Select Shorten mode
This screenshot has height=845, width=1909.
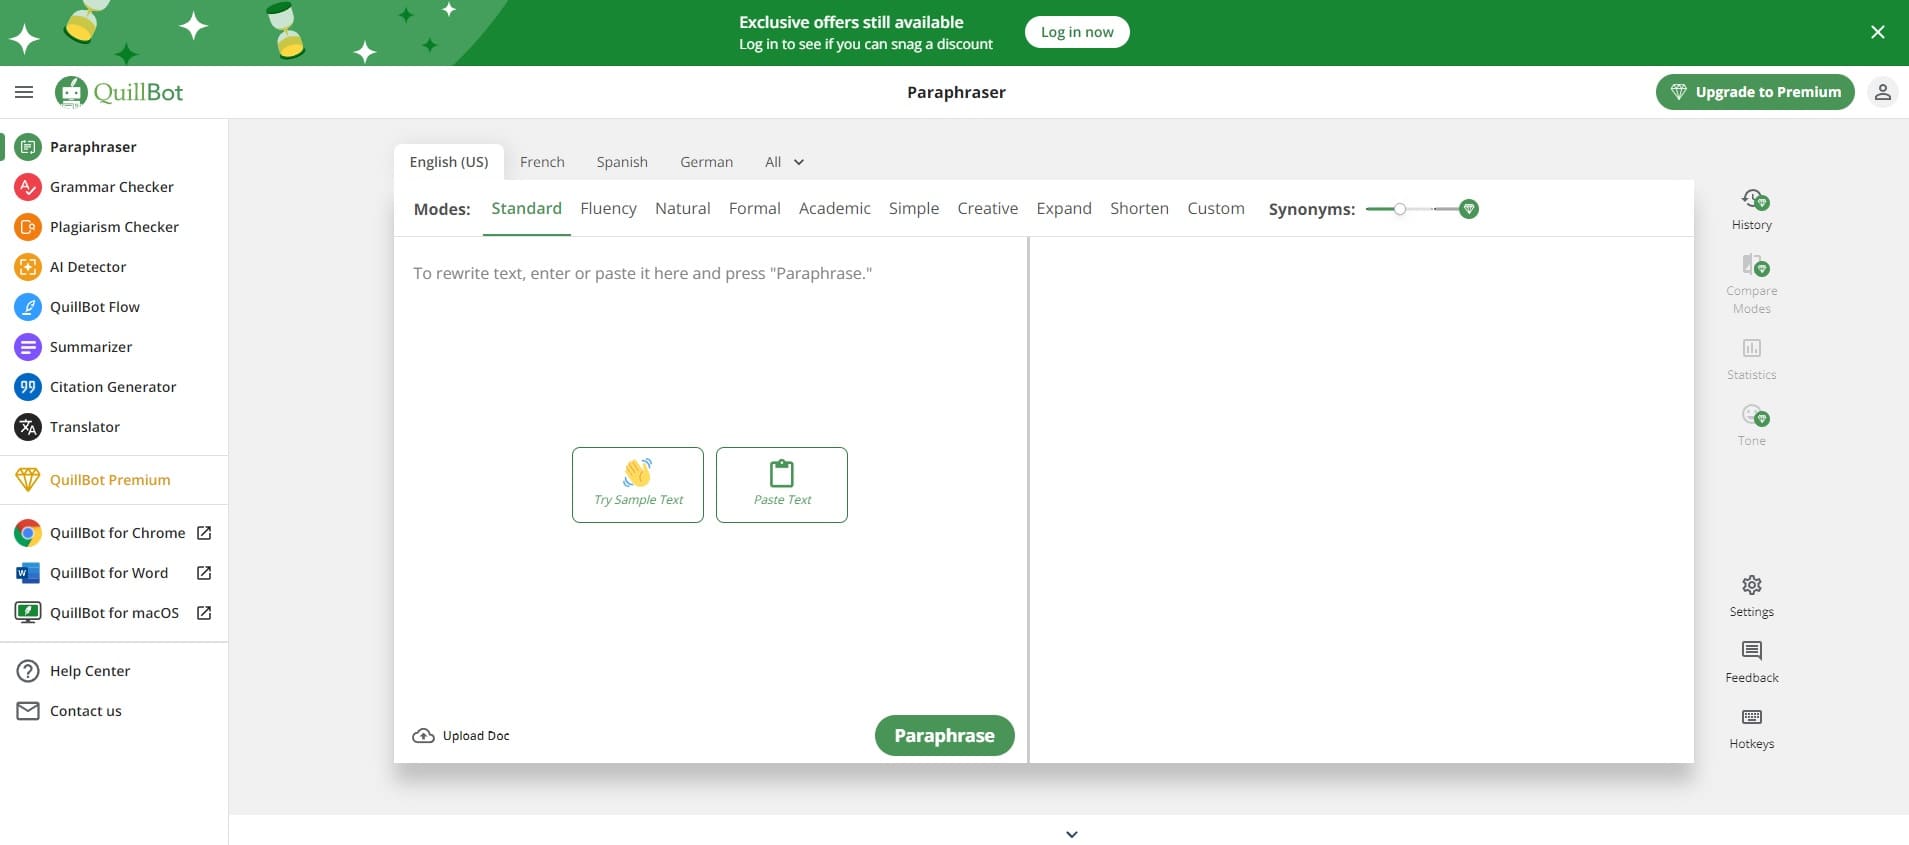(x=1139, y=208)
